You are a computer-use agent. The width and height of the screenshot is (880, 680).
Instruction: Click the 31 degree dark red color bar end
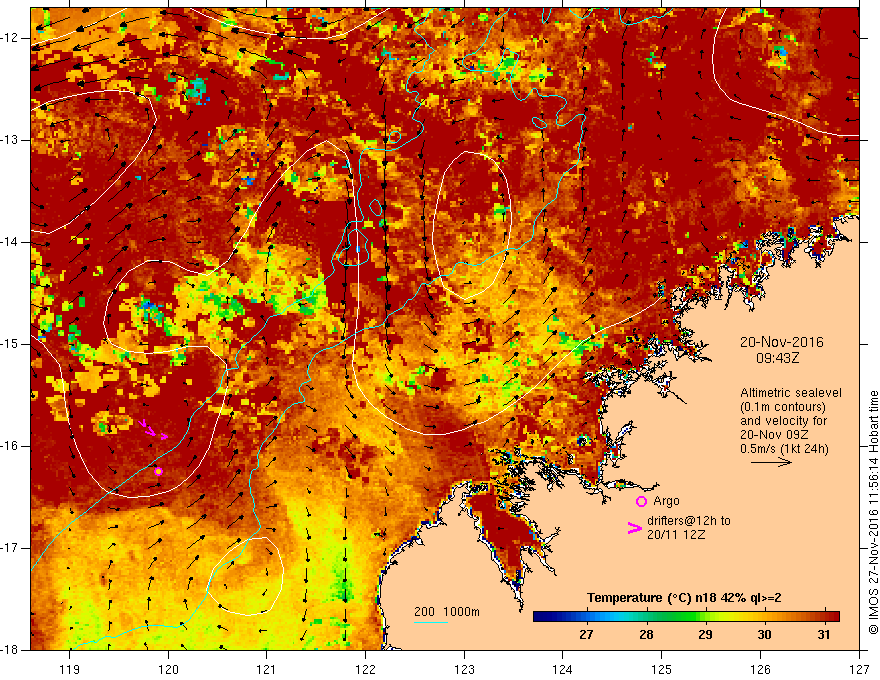point(834,617)
